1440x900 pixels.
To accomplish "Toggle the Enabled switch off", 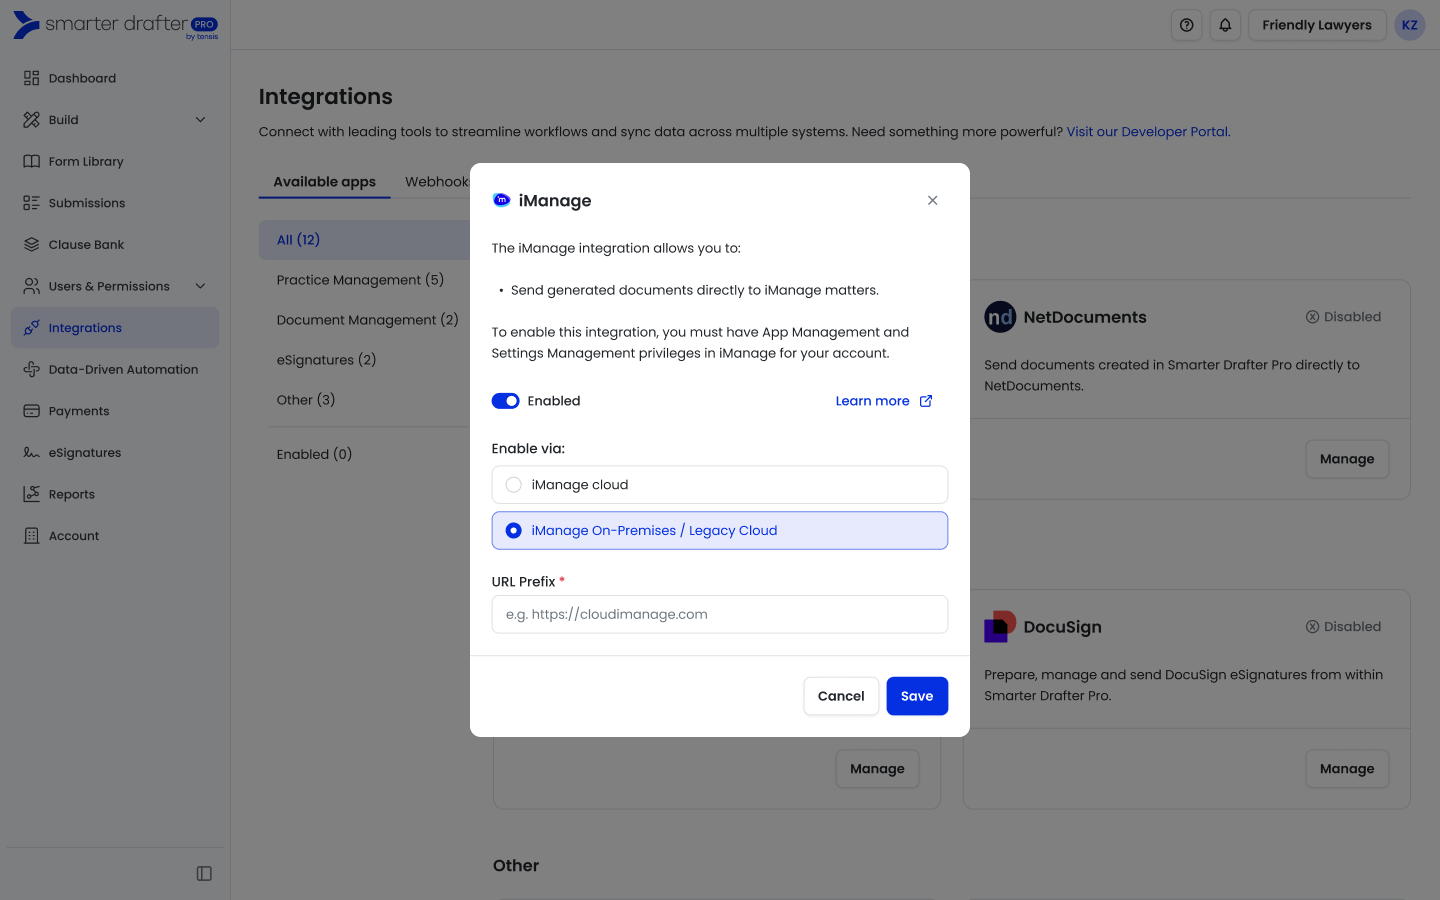I will [x=505, y=401].
